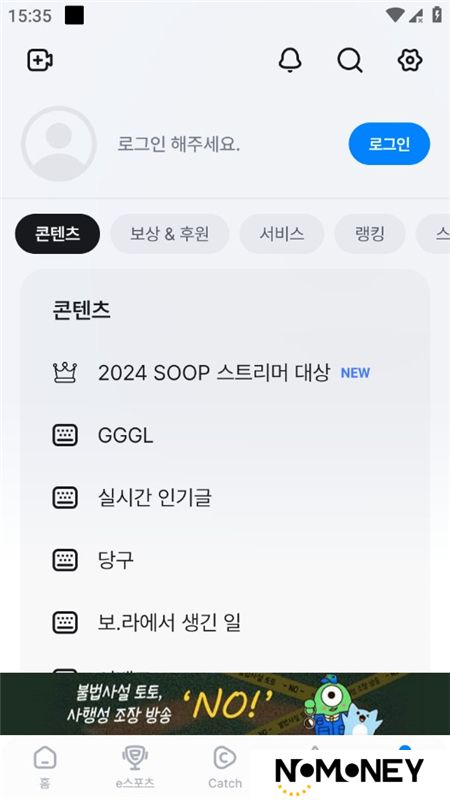Tap the magnifier search icon
Screen dimensions: 450x800
350,61
